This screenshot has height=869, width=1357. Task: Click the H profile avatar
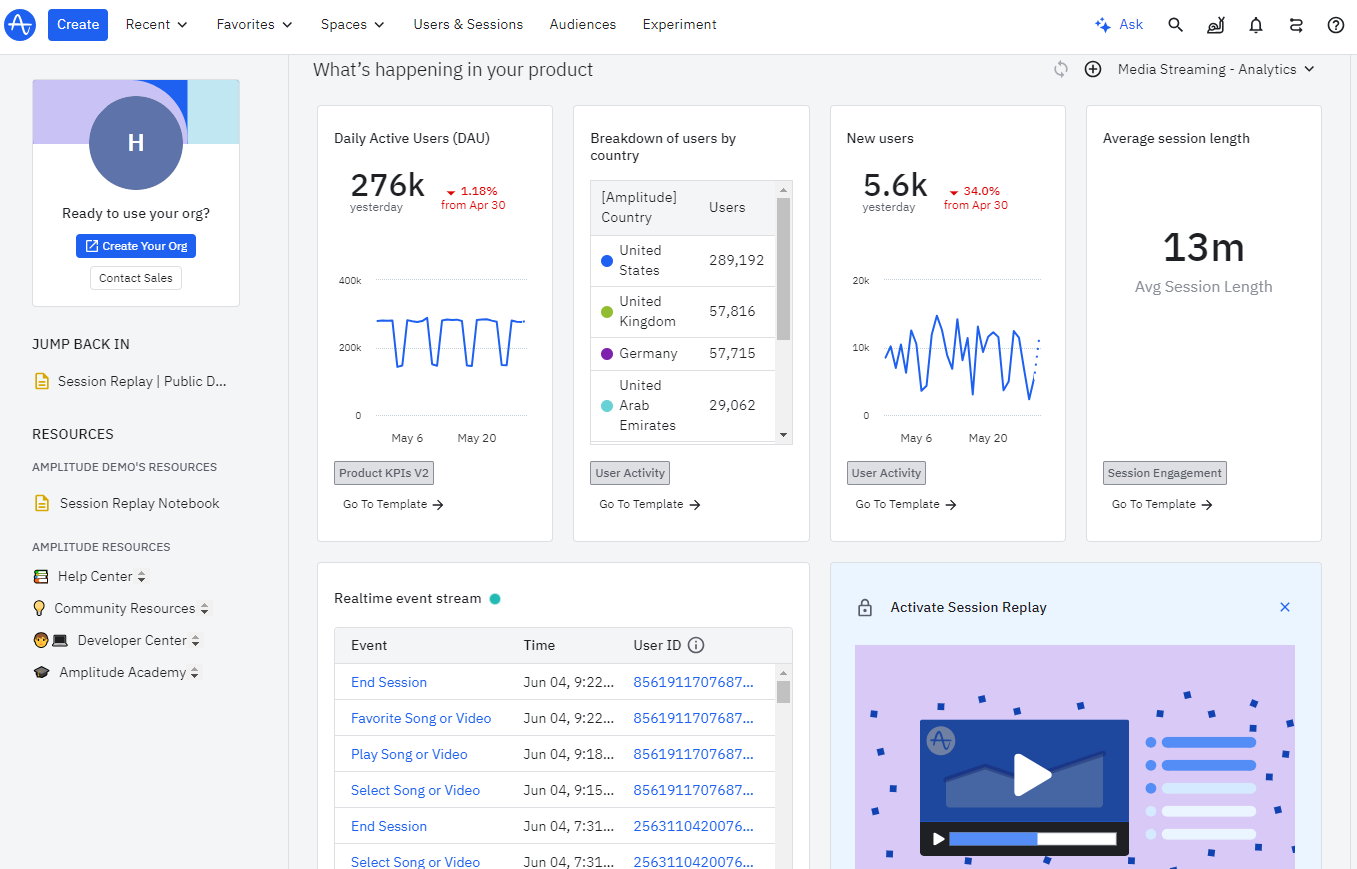click(136, 143)
